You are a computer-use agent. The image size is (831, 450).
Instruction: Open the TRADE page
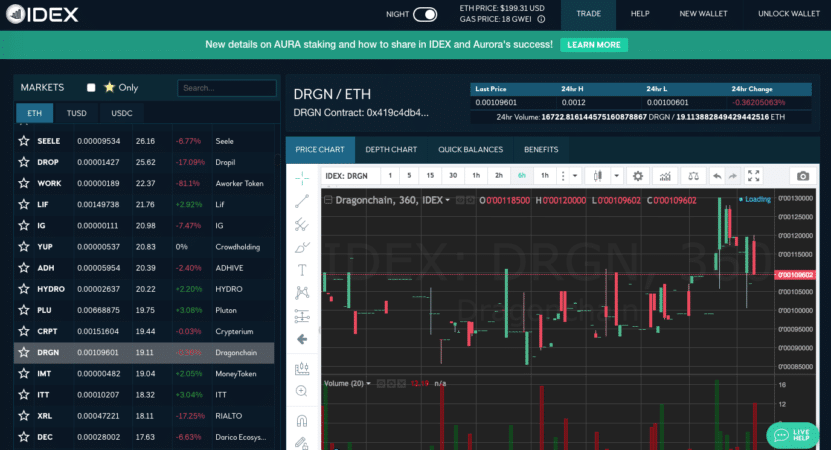point(588,14)
